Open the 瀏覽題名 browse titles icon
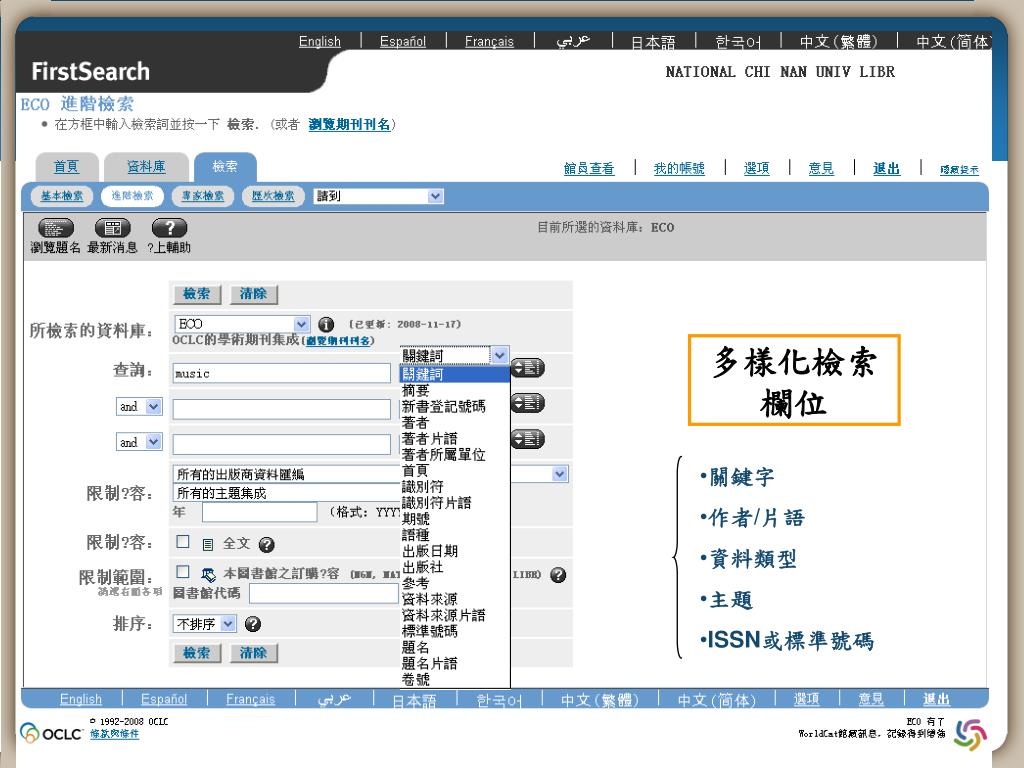This screenshot has height=768, width=1024. [x=56, y=228]
